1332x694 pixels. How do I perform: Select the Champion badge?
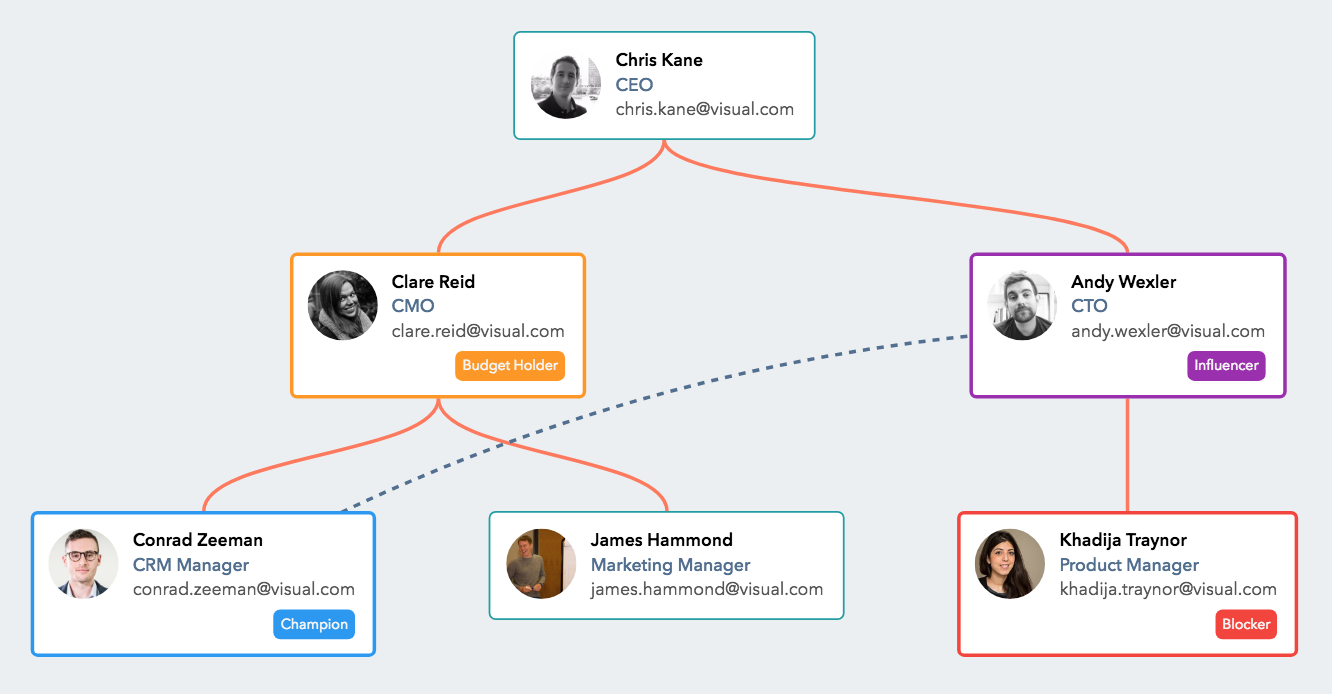pos(314,624)
